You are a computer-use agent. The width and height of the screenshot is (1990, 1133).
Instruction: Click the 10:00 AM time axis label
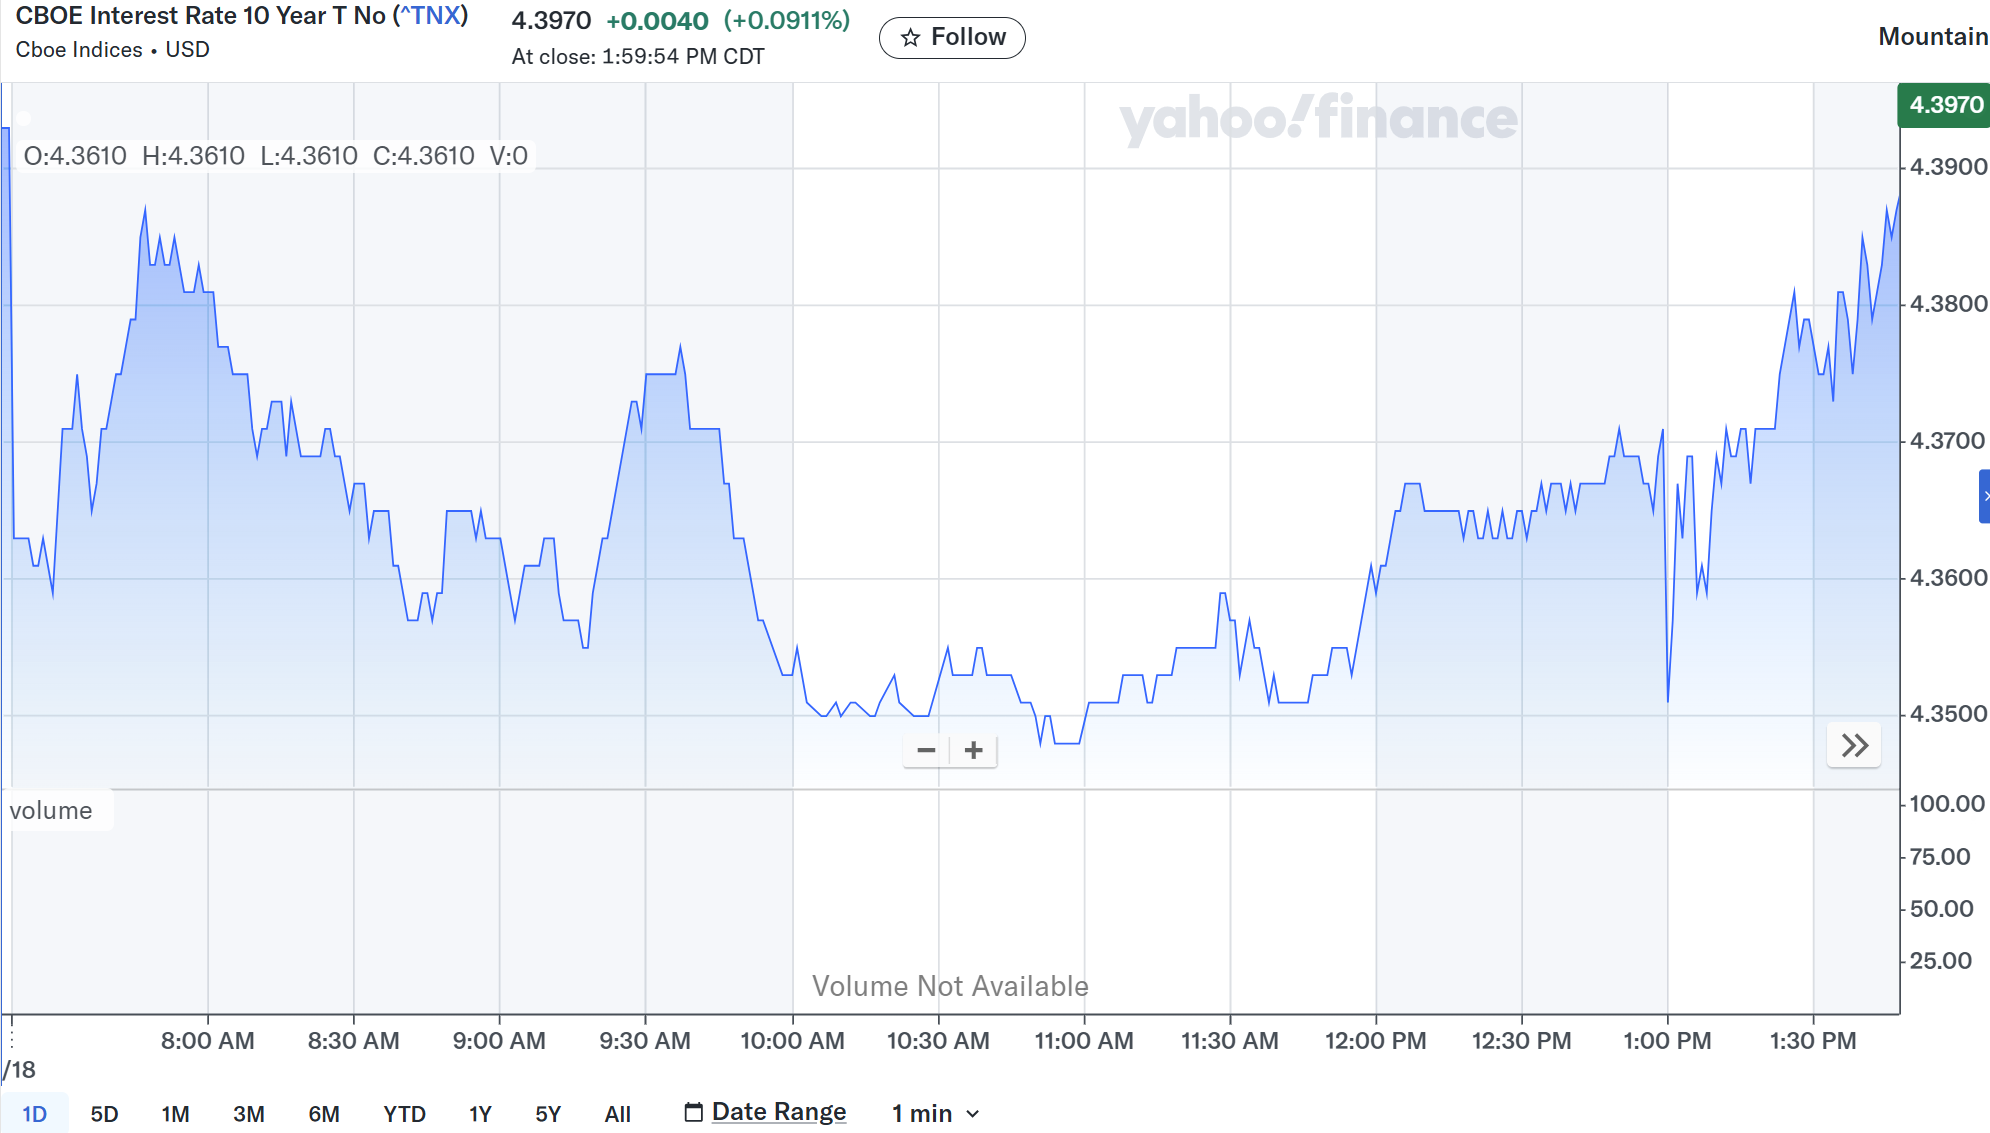[792, 1041]
